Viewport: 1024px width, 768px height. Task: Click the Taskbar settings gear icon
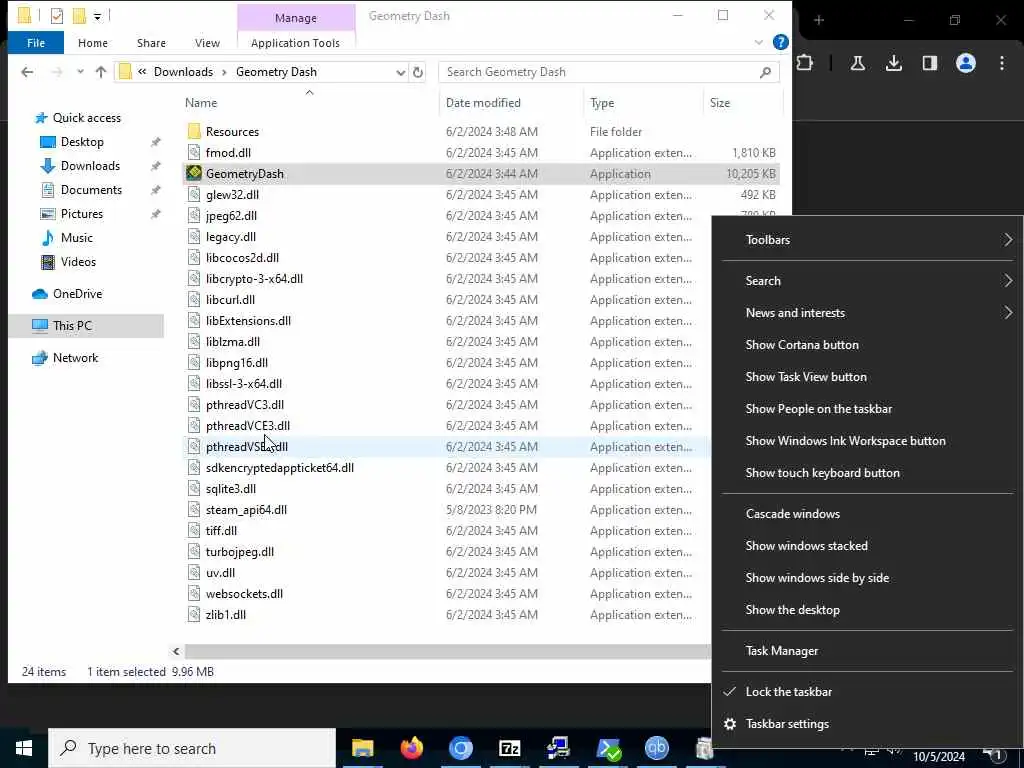(x=730, y=724)
